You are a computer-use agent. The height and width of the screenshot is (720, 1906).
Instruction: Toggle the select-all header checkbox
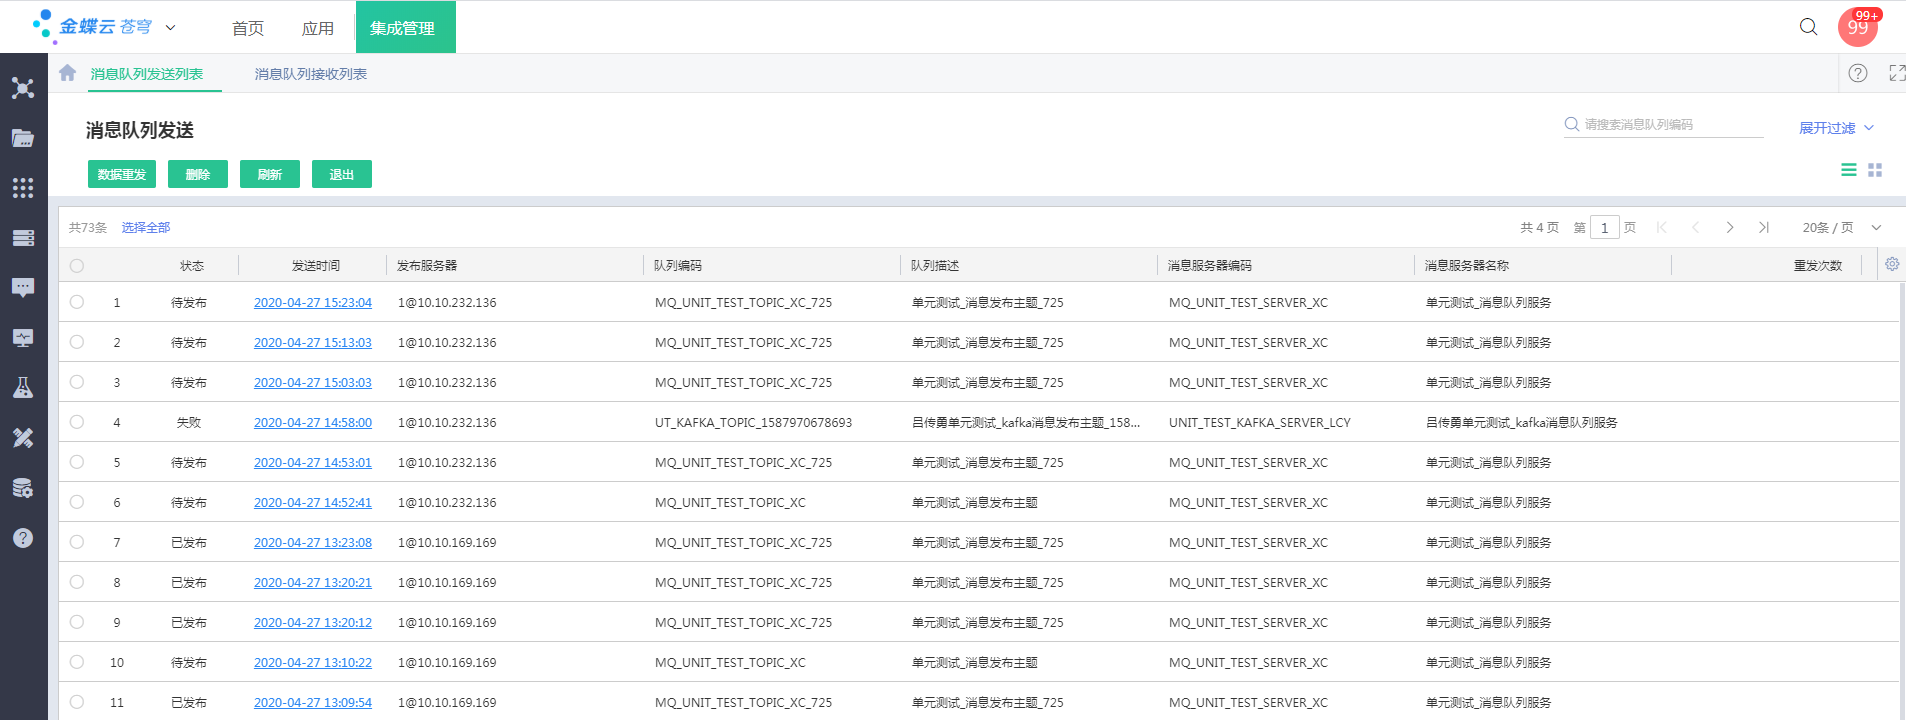(x=77, y=265)
